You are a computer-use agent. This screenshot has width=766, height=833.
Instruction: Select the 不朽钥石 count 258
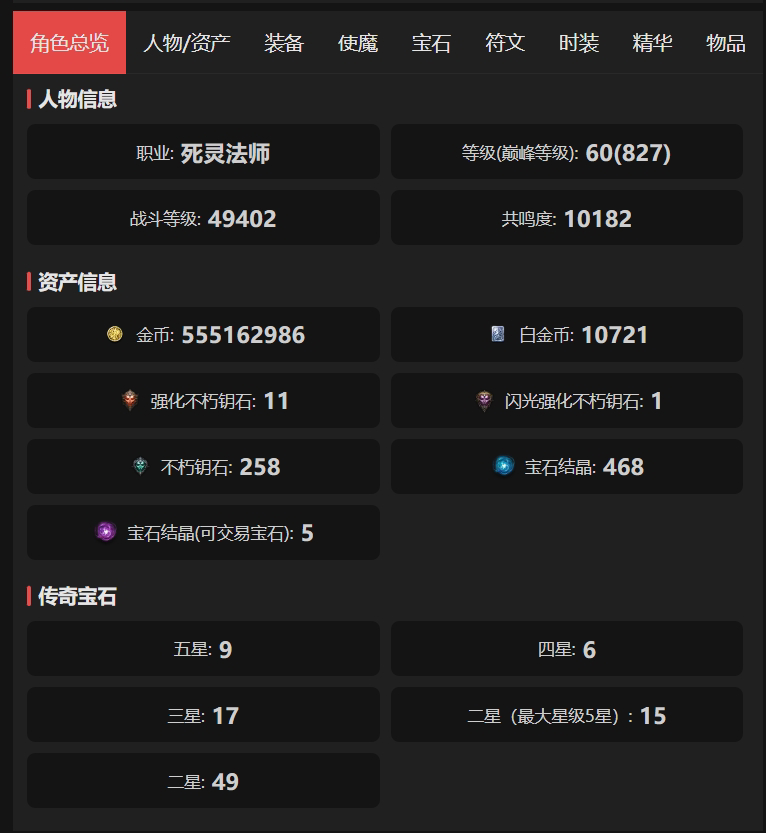pos(260,467)
